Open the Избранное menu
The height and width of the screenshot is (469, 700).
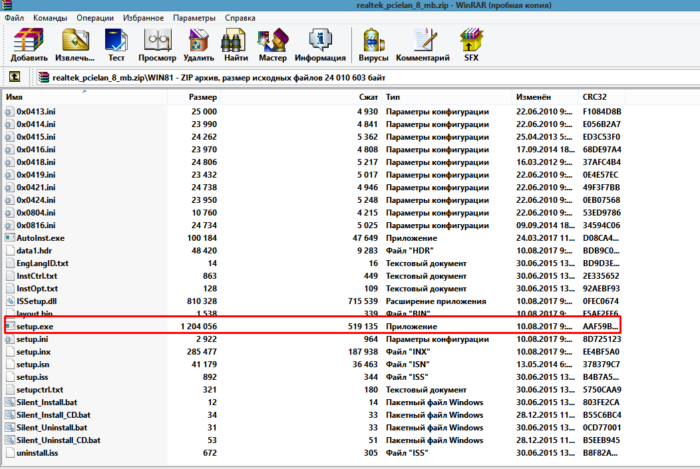(x=143, y=18)
